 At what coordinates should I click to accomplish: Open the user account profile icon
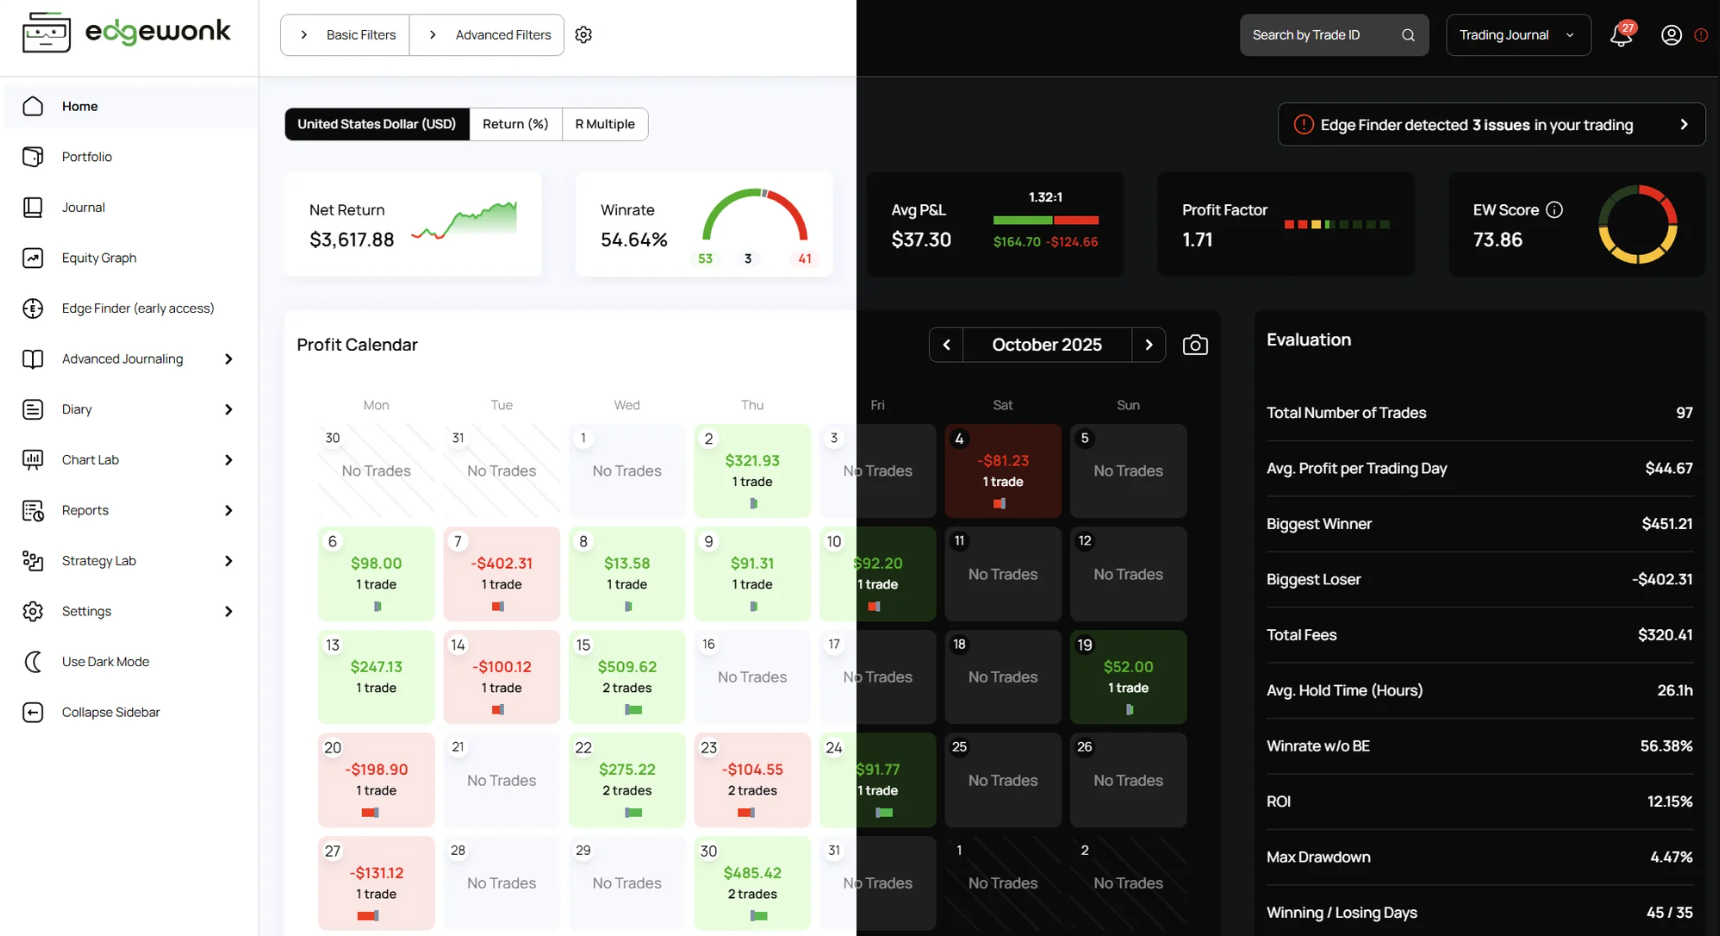click(1671, 35)
